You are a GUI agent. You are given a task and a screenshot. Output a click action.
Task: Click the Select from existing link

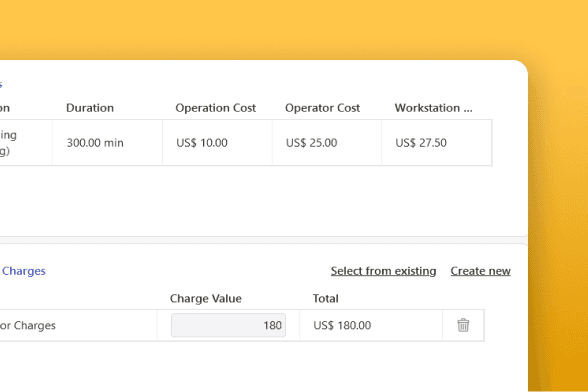point(383,271)
